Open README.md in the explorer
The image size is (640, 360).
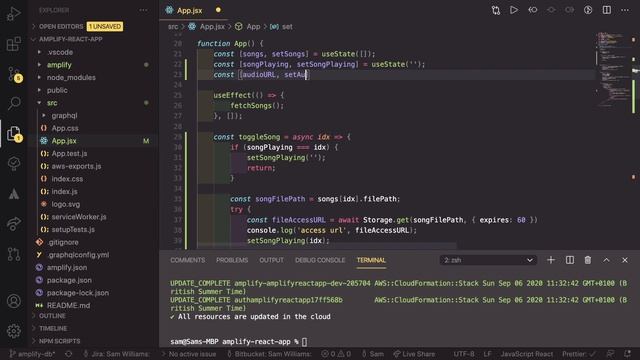(x=68, y=305)
